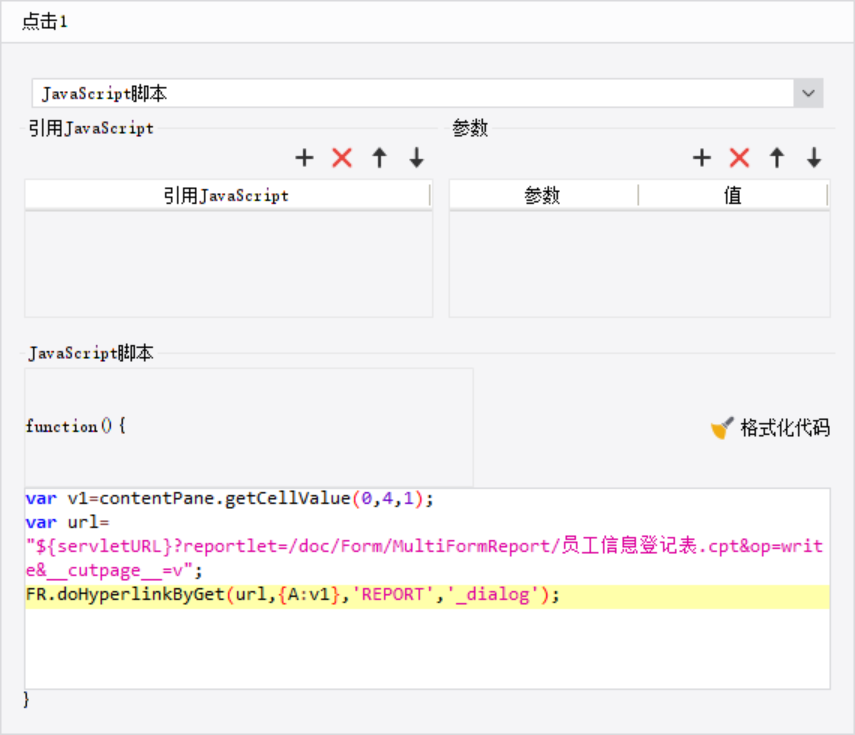Click inside the empty 引用JavaScript list area
This screenshot has height=735, width=855.
pyautogui.click(x=228, y=264)
